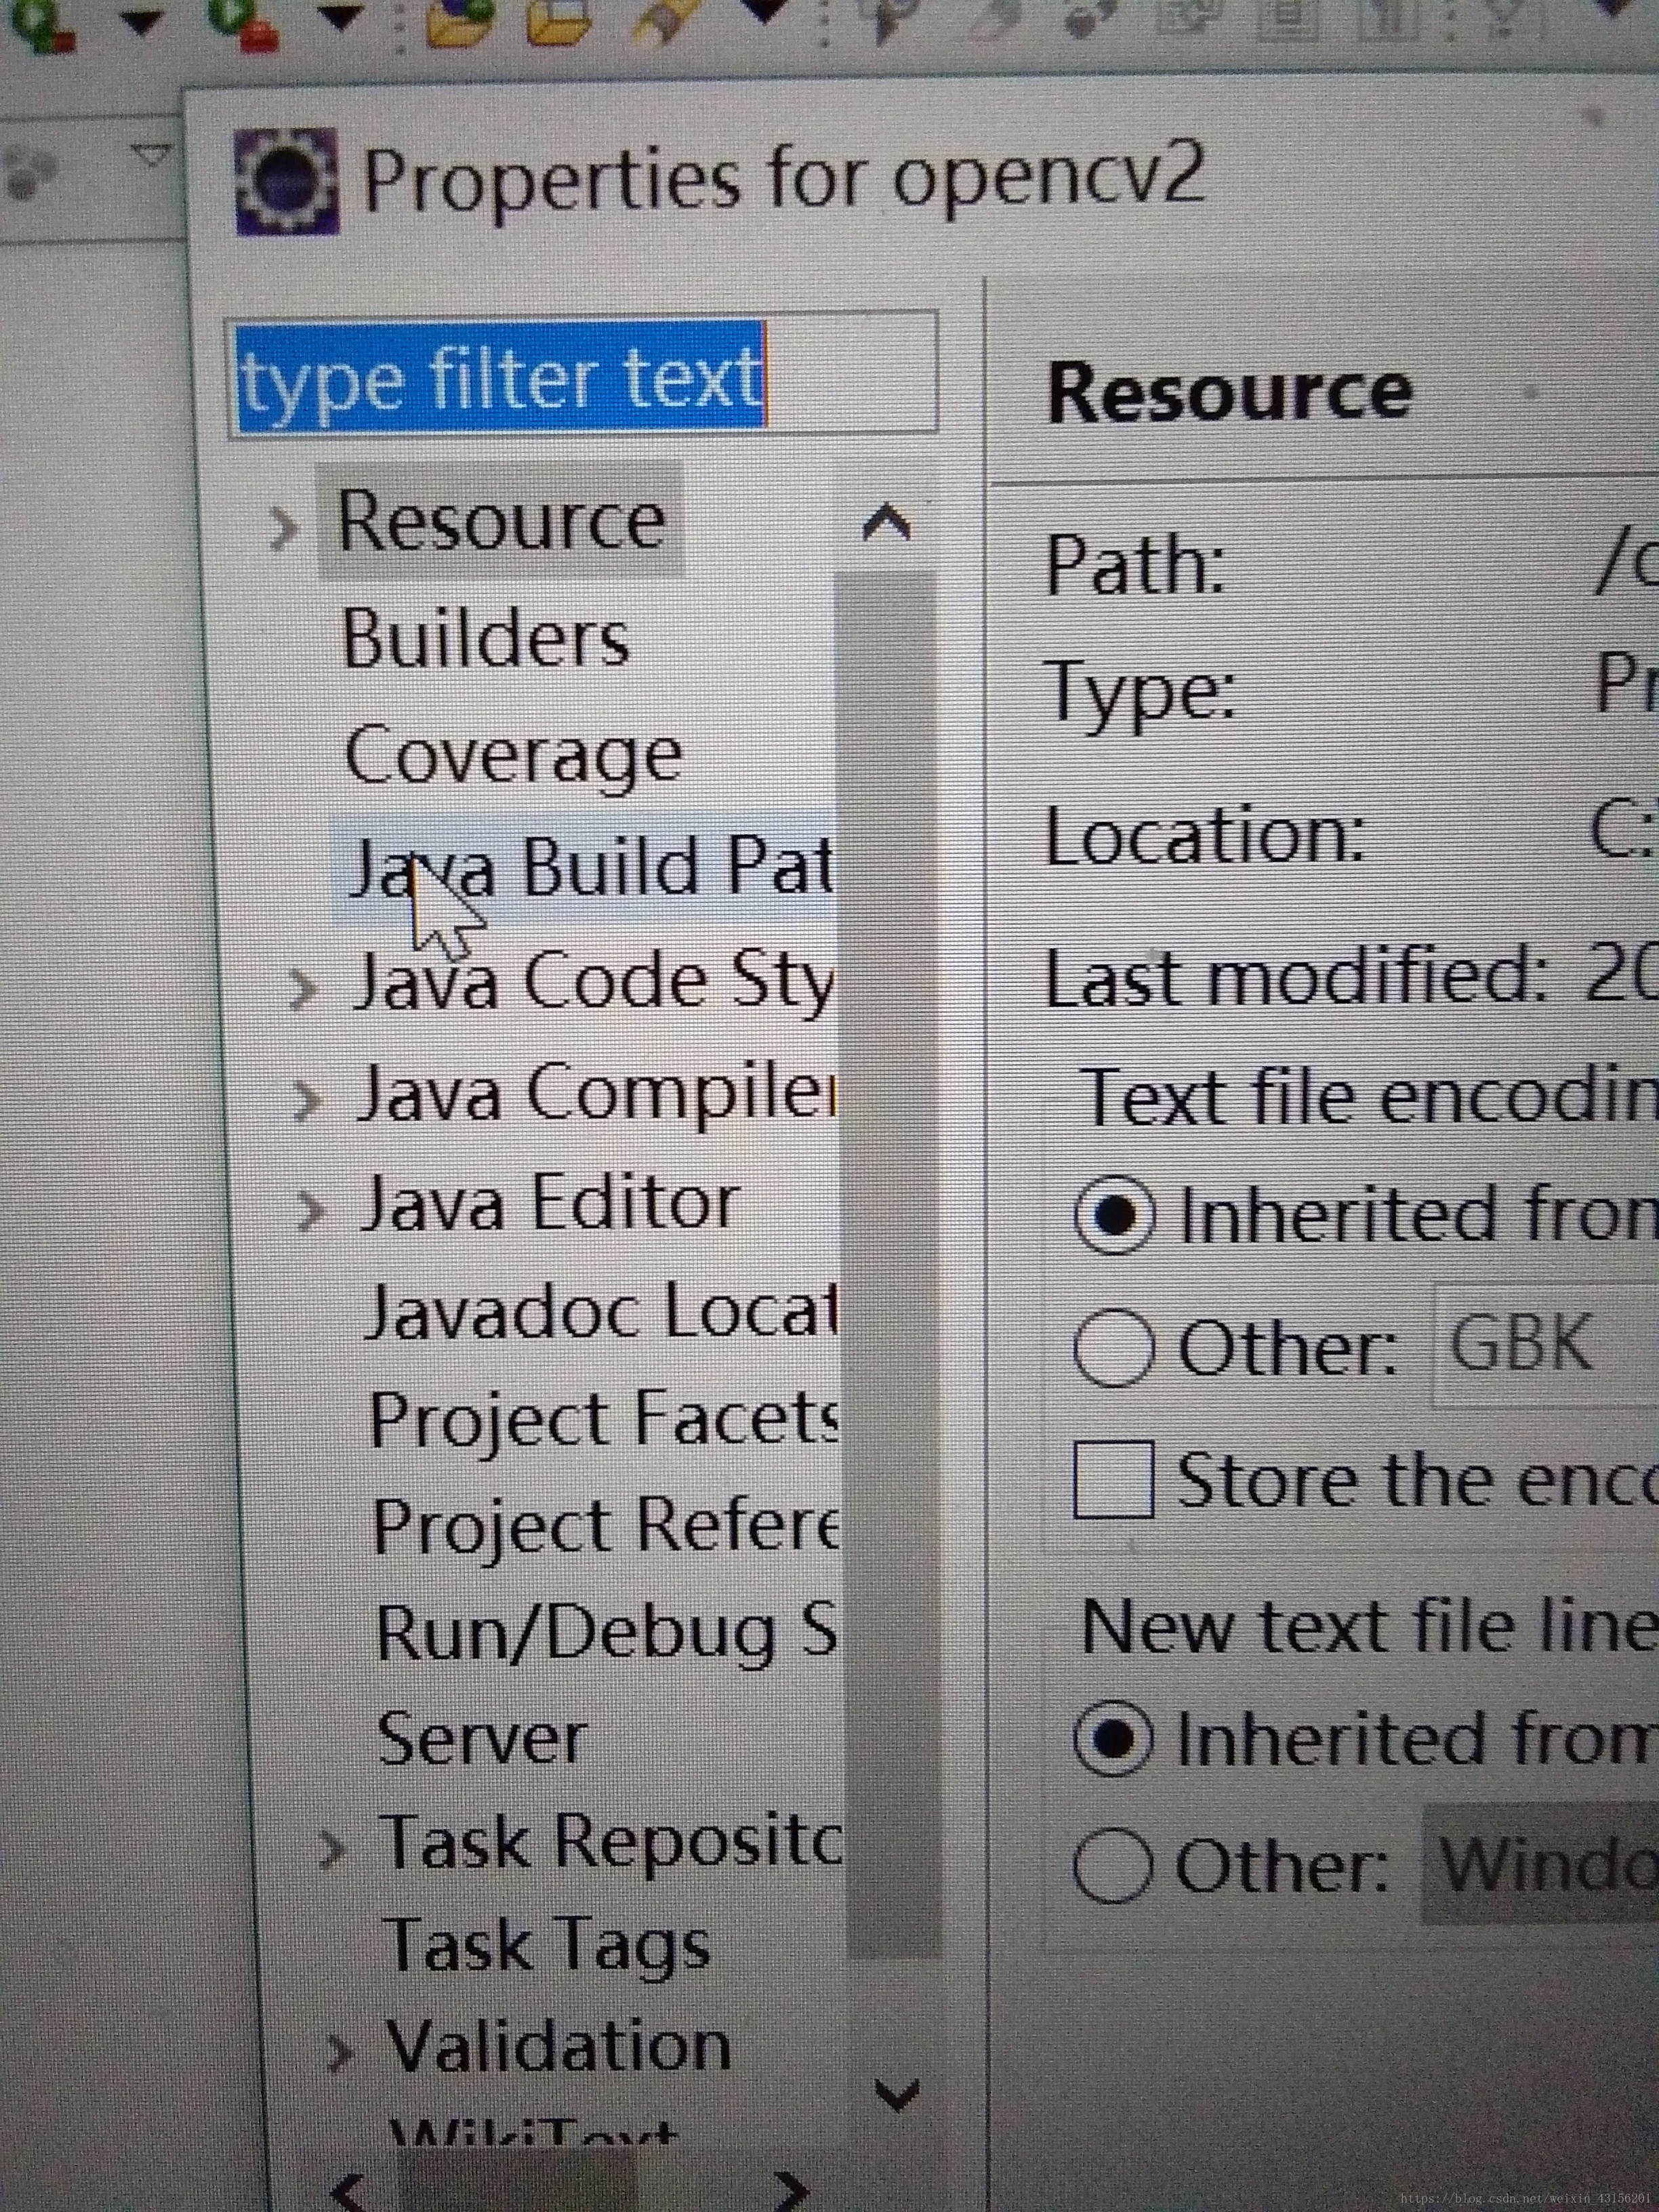Expand the Java Compiler node
This screenshot has width=1659, height=2212.
[306, 1101]
